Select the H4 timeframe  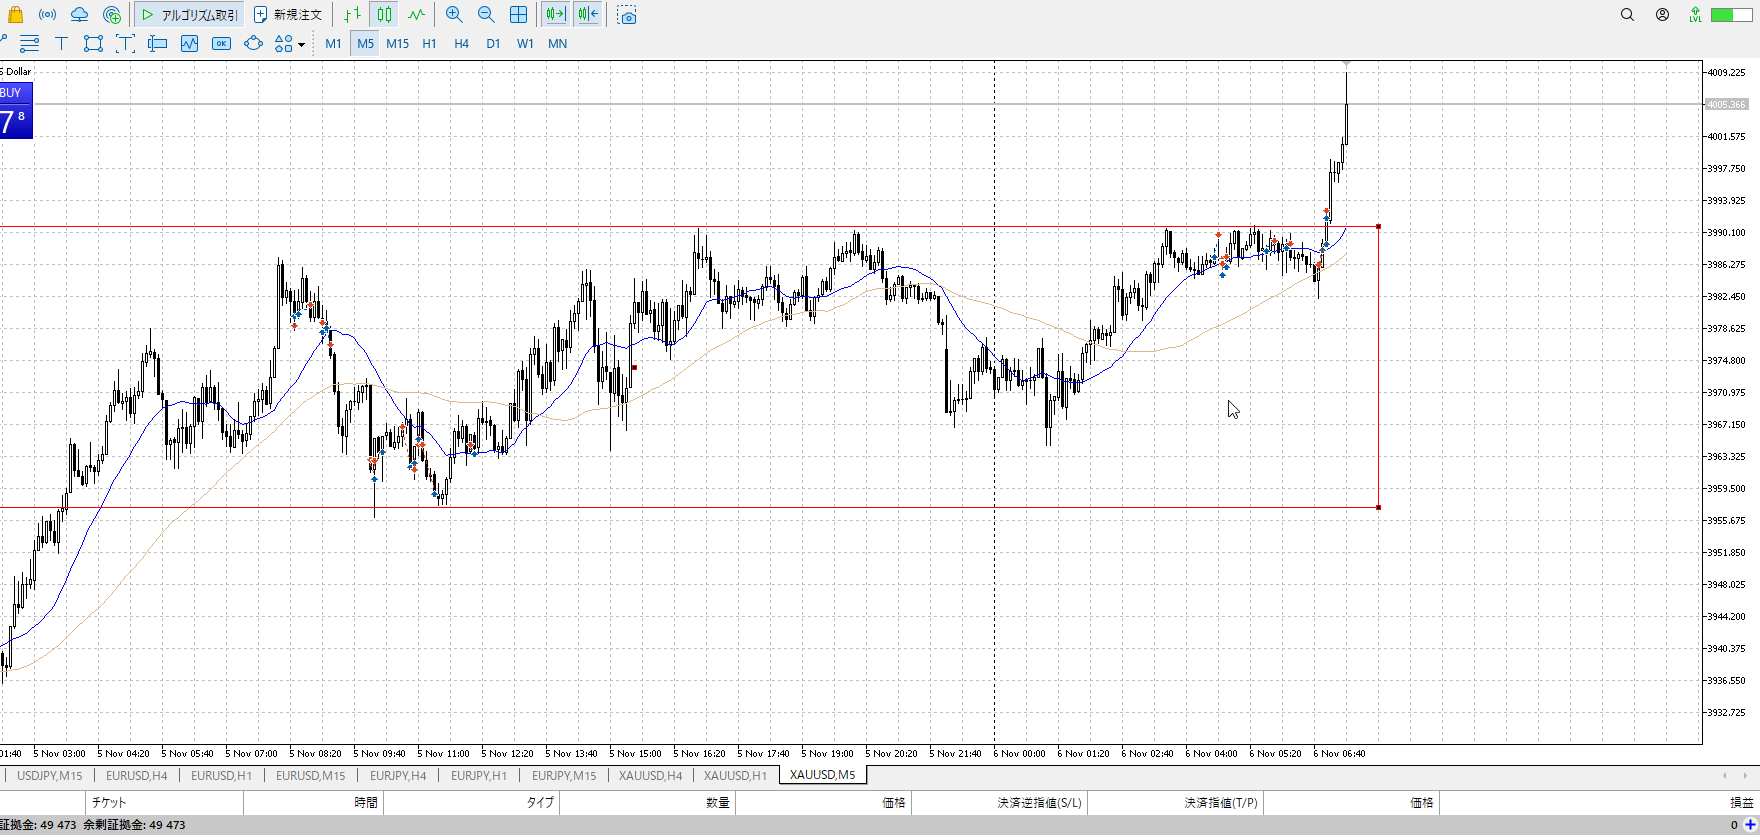click(x=461, y=44)
